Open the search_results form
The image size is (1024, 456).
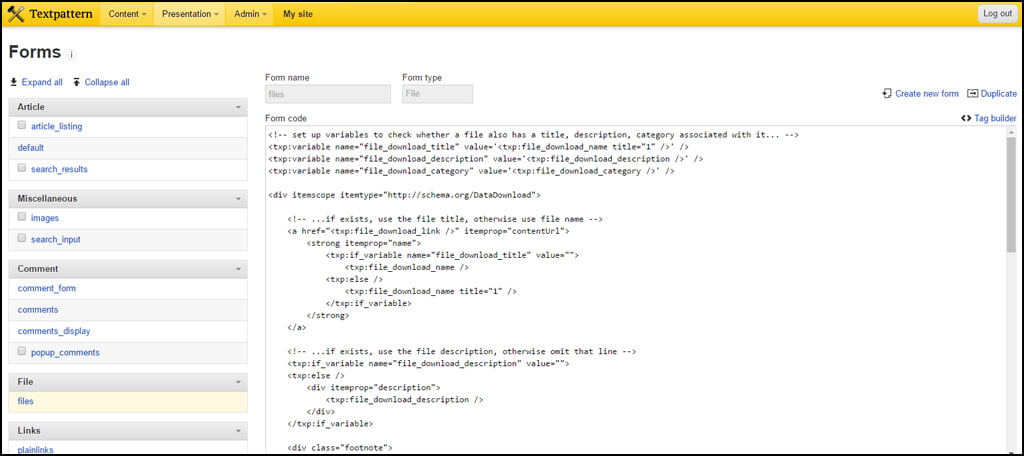(59, 169)
